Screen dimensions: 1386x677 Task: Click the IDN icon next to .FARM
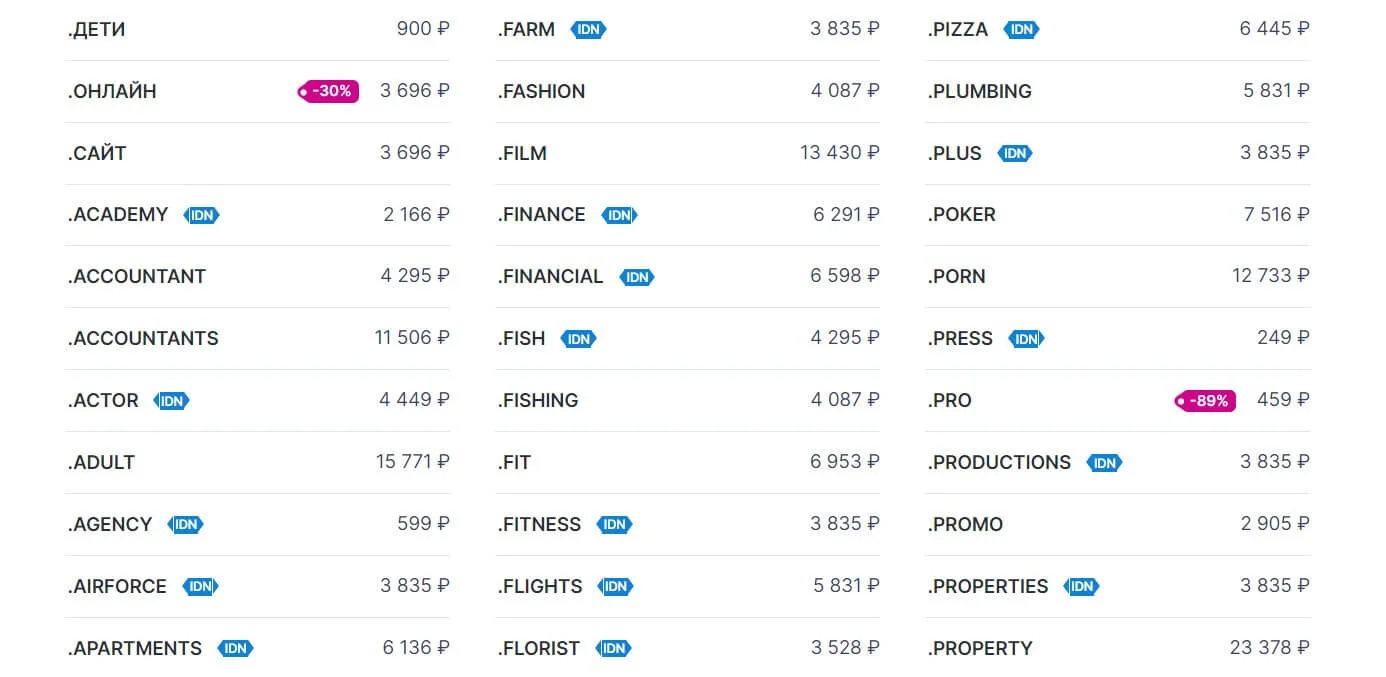[x=589, y=30]
